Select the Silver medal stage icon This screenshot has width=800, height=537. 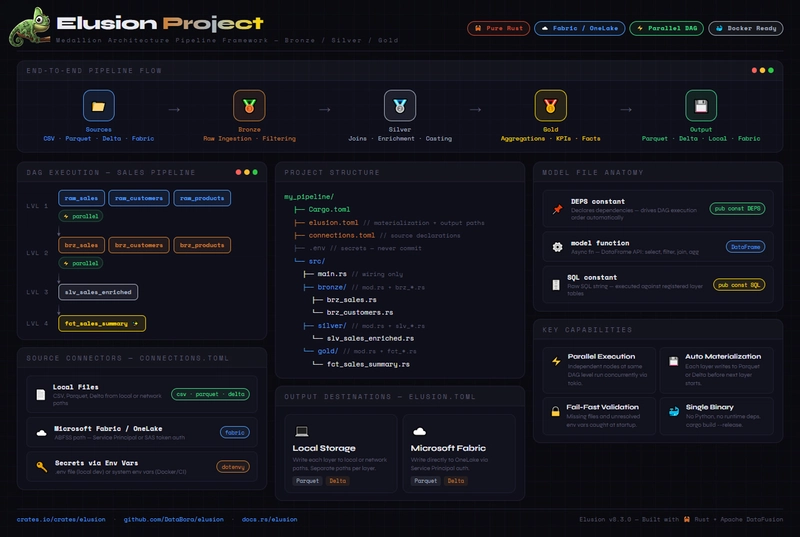point(400,105)
